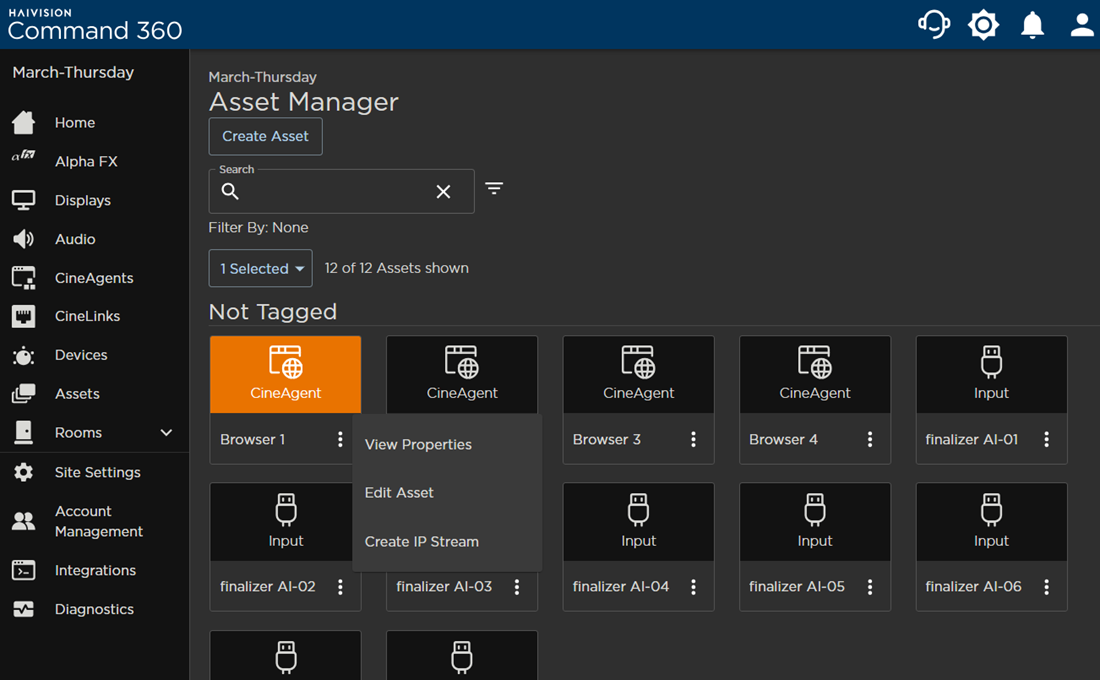The height and width of the screenshot is (680, 1100).
Task: Open the finalizer AI-06 three-dot menu
Action: (x=1046, y=587)
